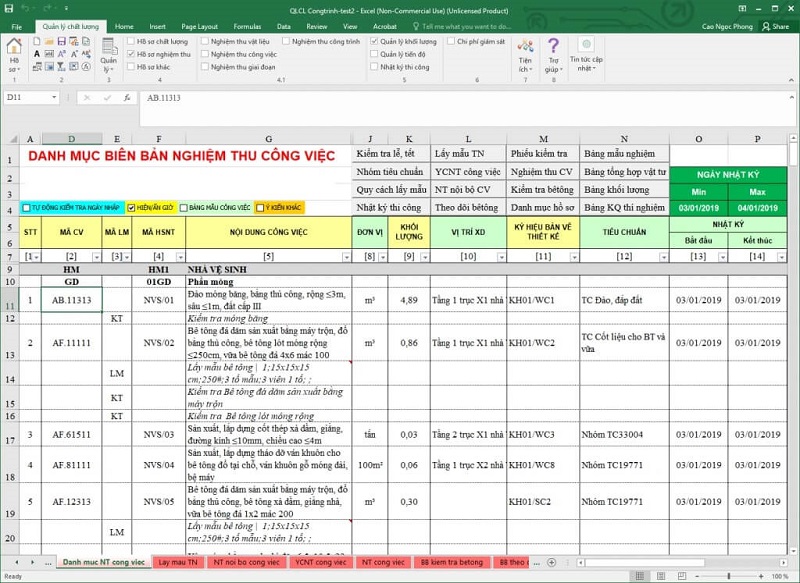Select cell containing AF.11111

[x=71, y=343]
